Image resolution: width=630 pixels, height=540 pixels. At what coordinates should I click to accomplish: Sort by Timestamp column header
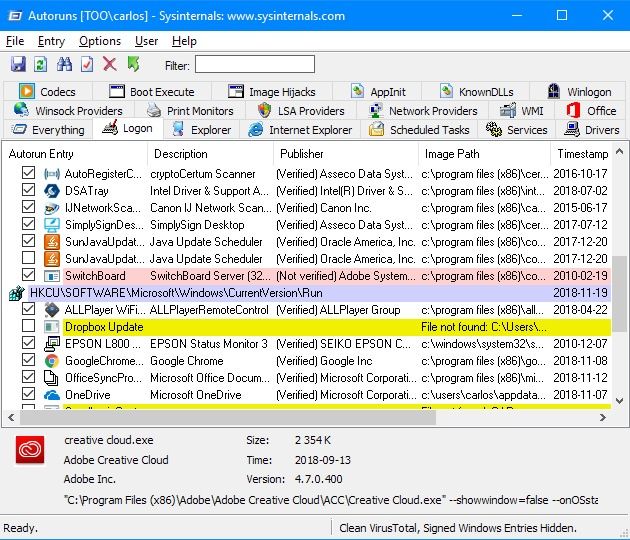582,154
